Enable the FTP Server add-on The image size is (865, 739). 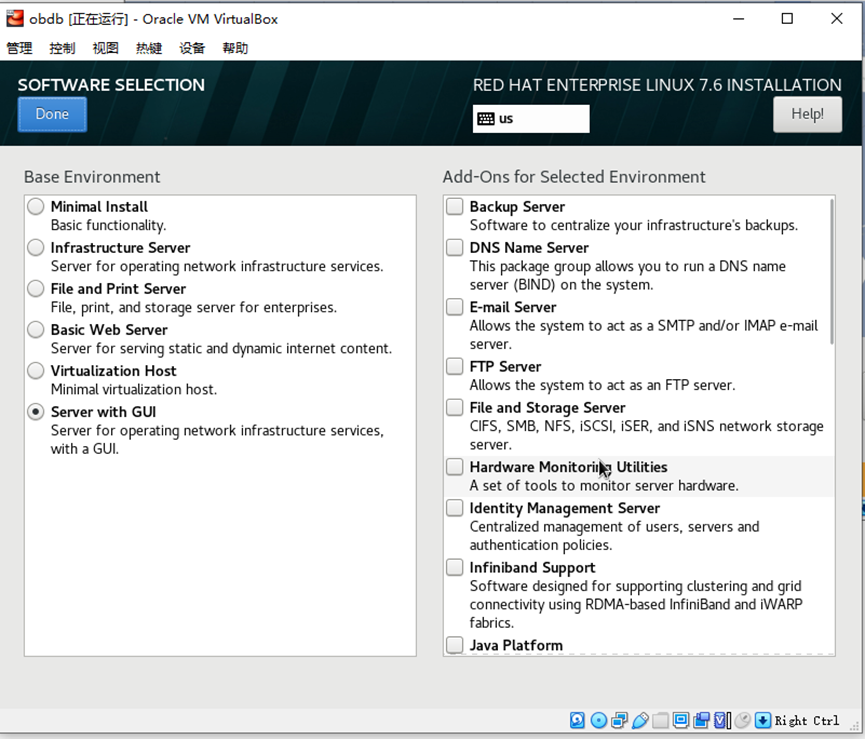454,367
